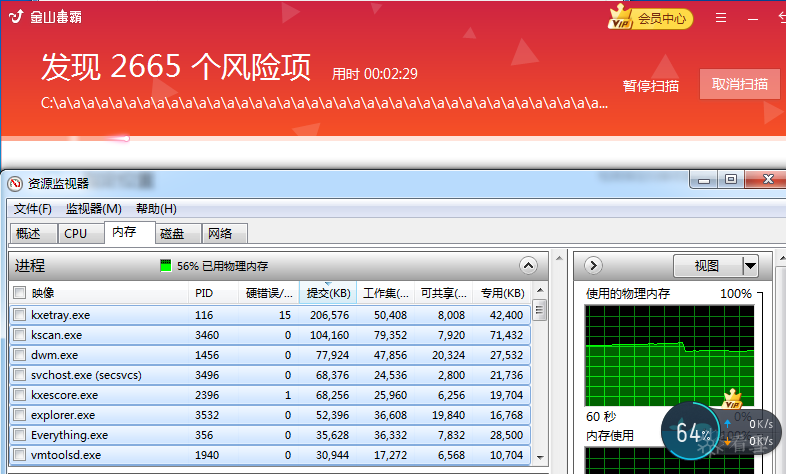The width and height of the screenshot is (786, 474).
Task: Click process list scrollbar up arrow
Action: (540, 290)
